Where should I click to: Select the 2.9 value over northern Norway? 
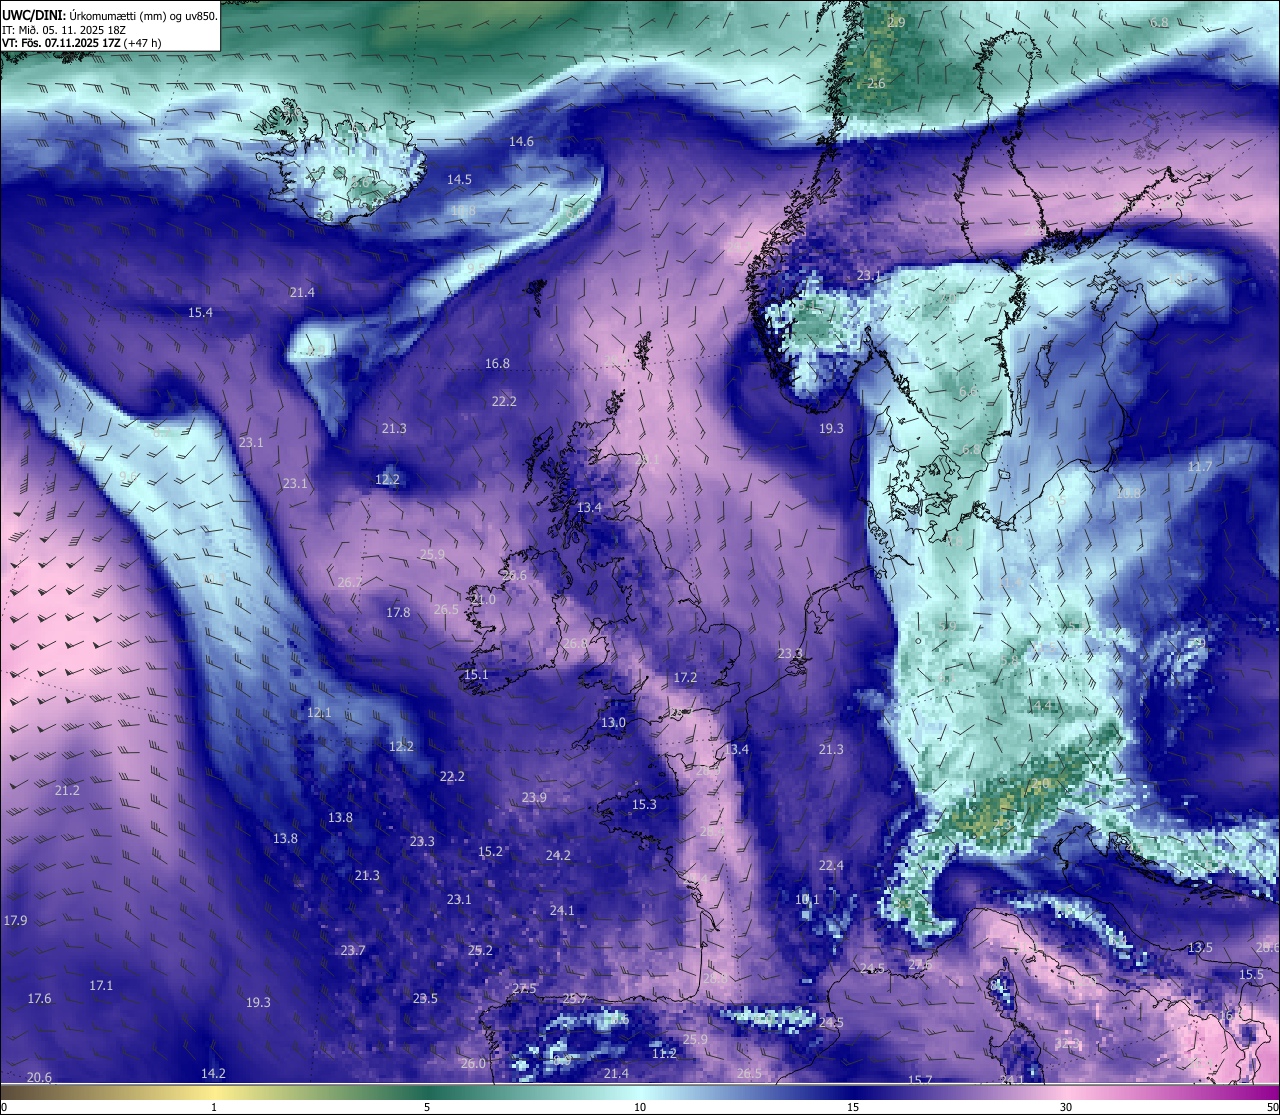point(896,22)
